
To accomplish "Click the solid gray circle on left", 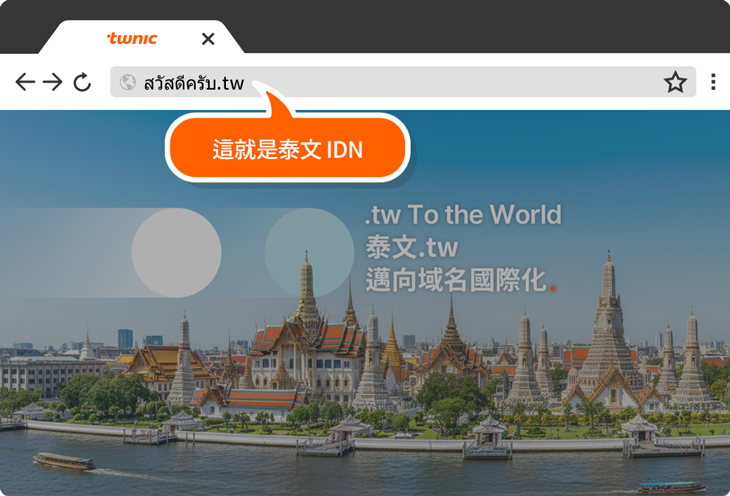I will 176,252.
